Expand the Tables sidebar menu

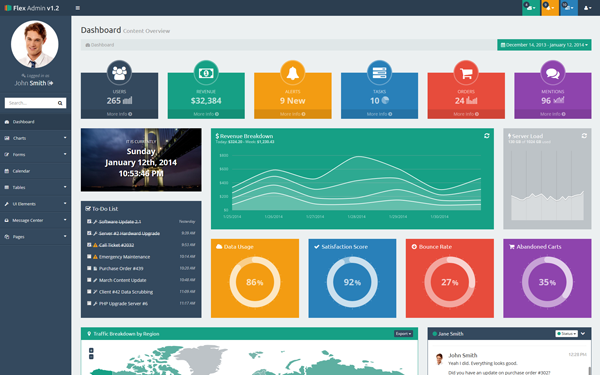point(35,188)
